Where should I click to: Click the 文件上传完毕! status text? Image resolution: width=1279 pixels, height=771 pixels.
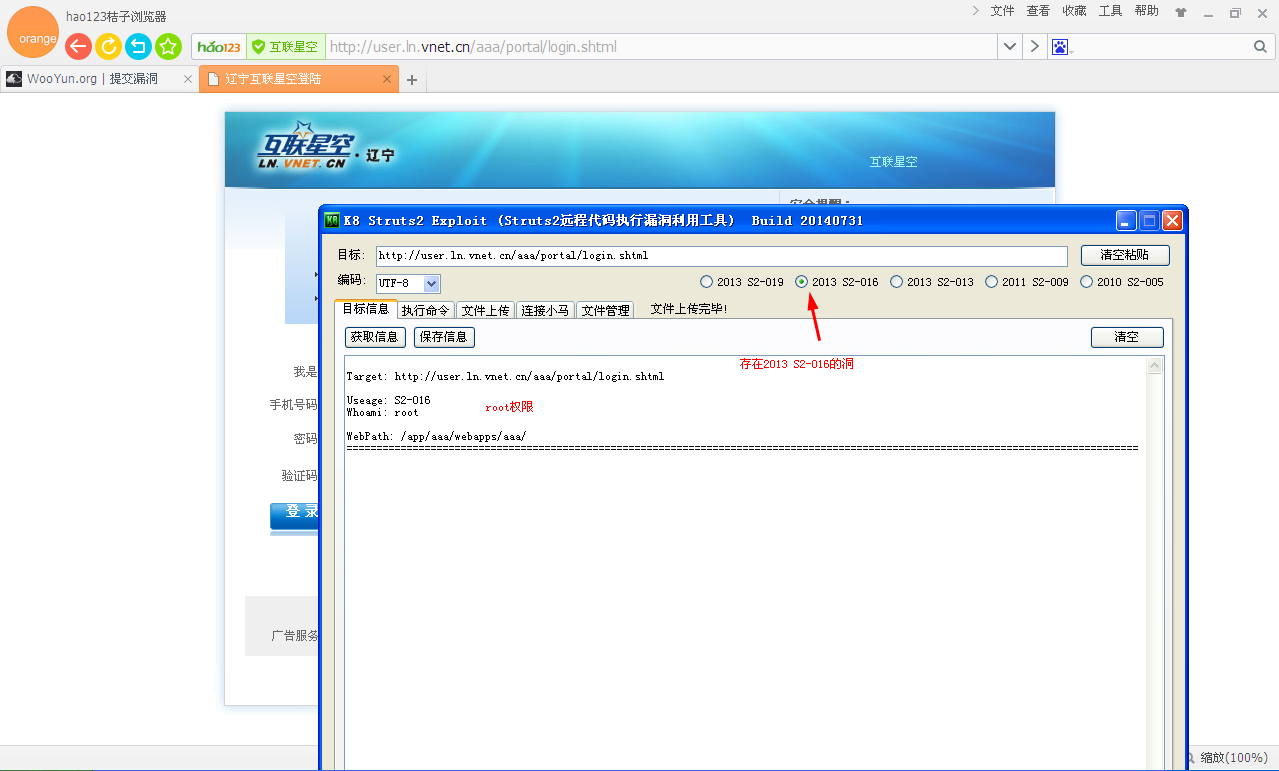point(689,309)
